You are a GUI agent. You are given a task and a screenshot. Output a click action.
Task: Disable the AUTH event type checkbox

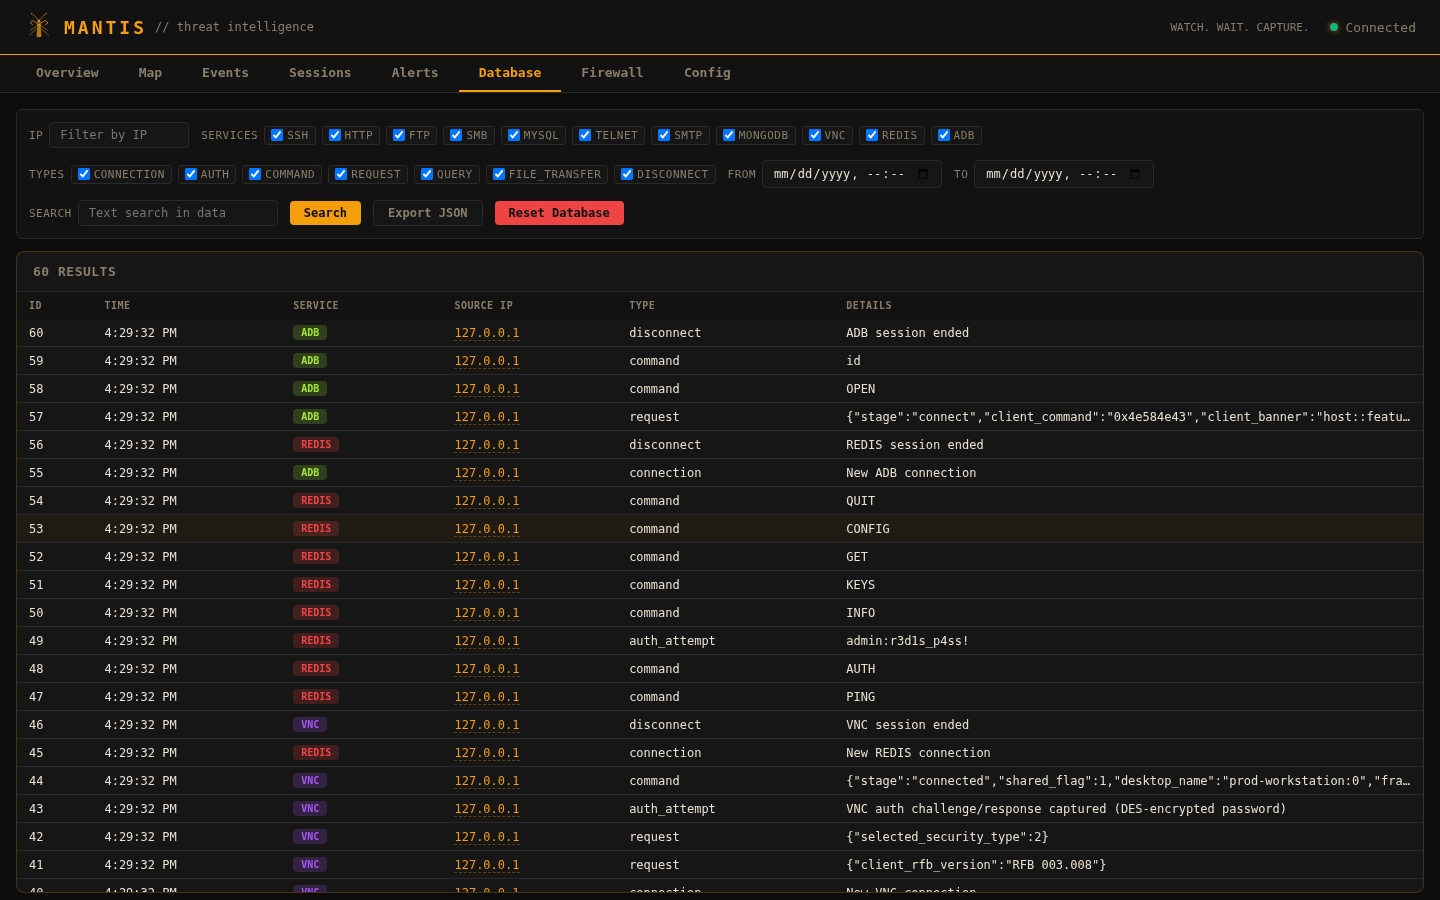pyautogui.click(x=189, y=173)
